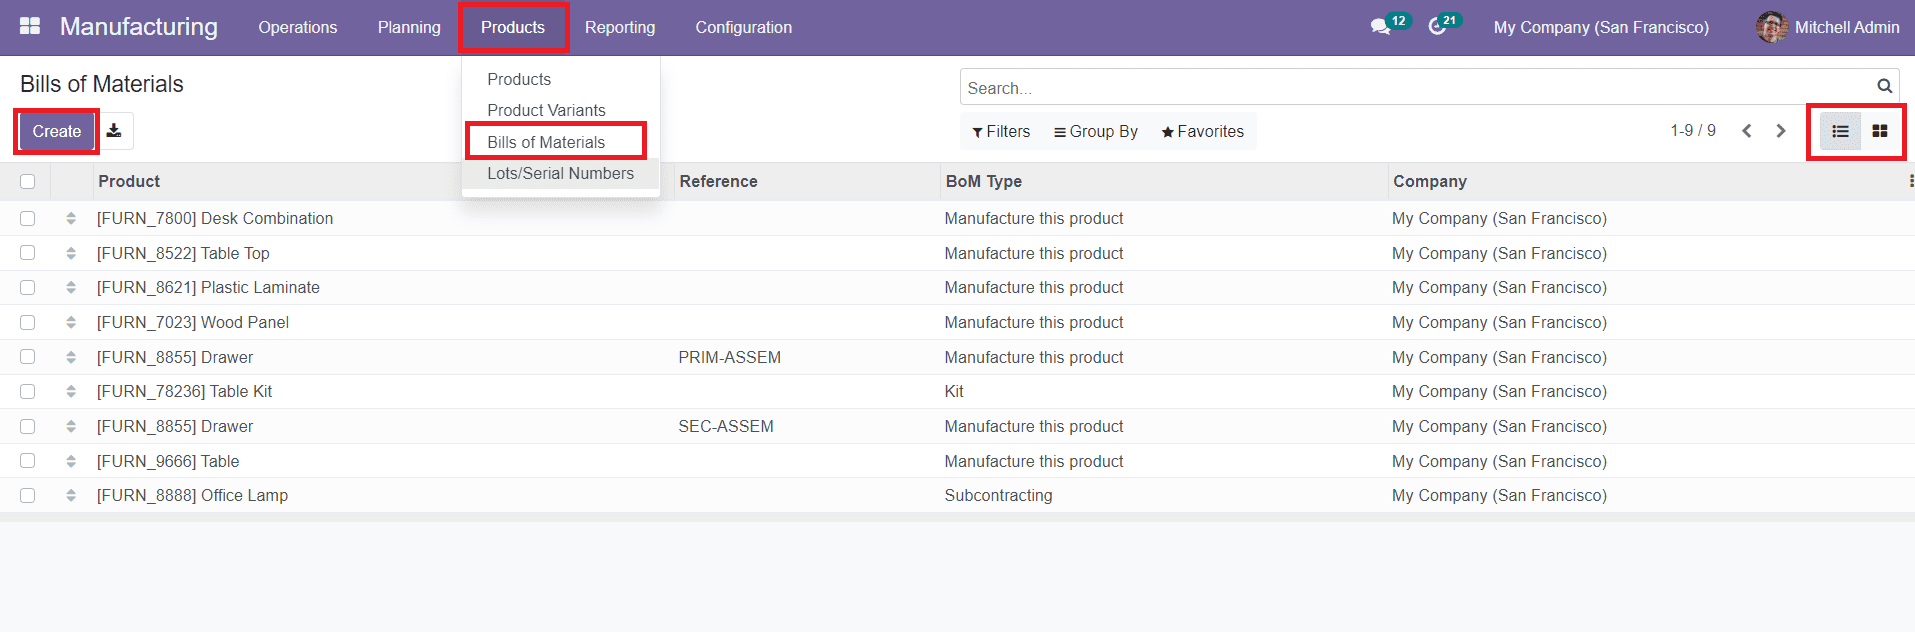Screen dimensions: 1915x632
Task: Check the box for SEC-ASSEM Drawer row
Action: 27,426
